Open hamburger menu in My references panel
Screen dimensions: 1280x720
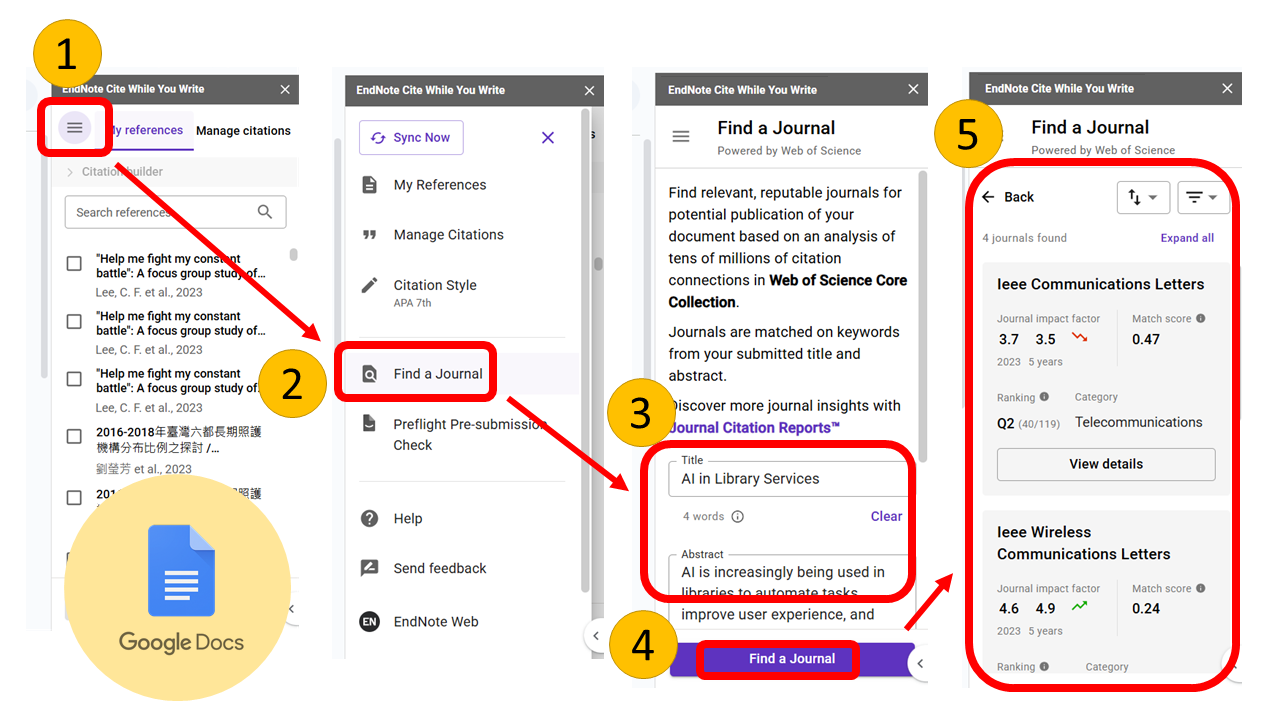(x=75, y=128)
